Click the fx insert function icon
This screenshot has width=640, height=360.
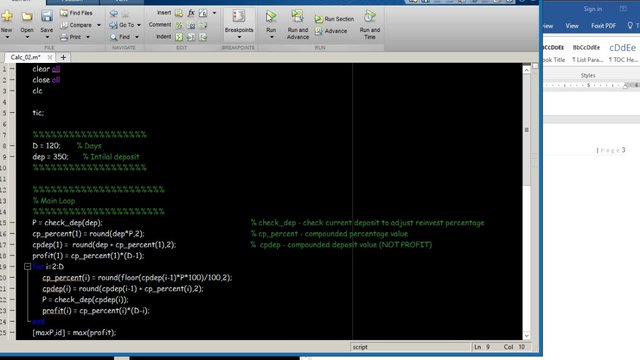[x=191, y=13]
